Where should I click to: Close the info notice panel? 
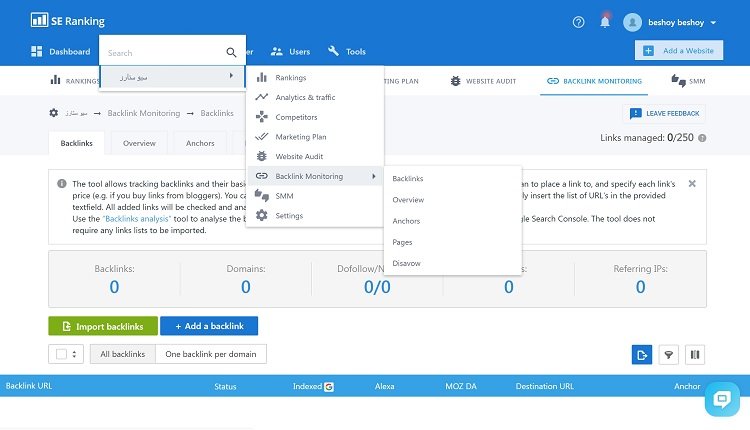coord(692,183)
